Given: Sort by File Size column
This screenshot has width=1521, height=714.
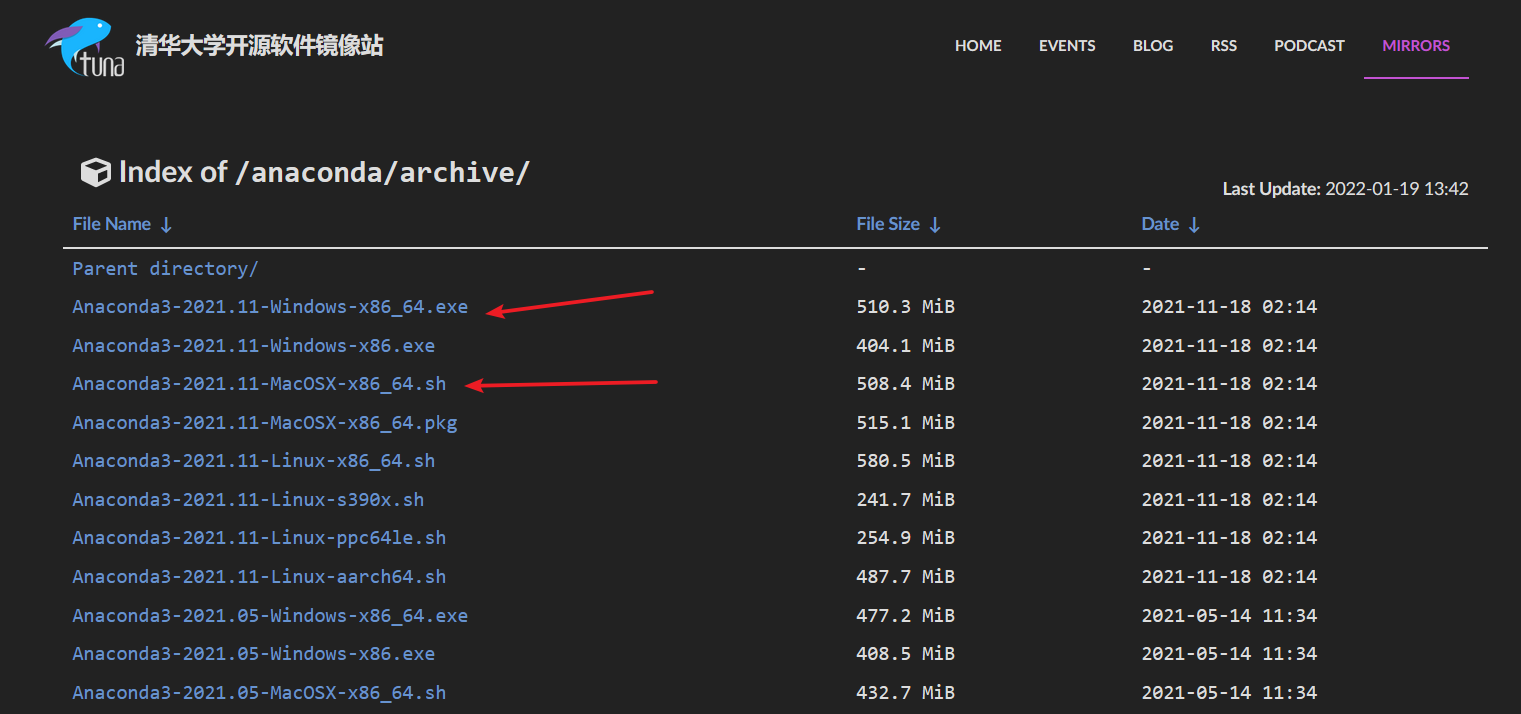Looking at the screenshot, I should pos(898,224).
